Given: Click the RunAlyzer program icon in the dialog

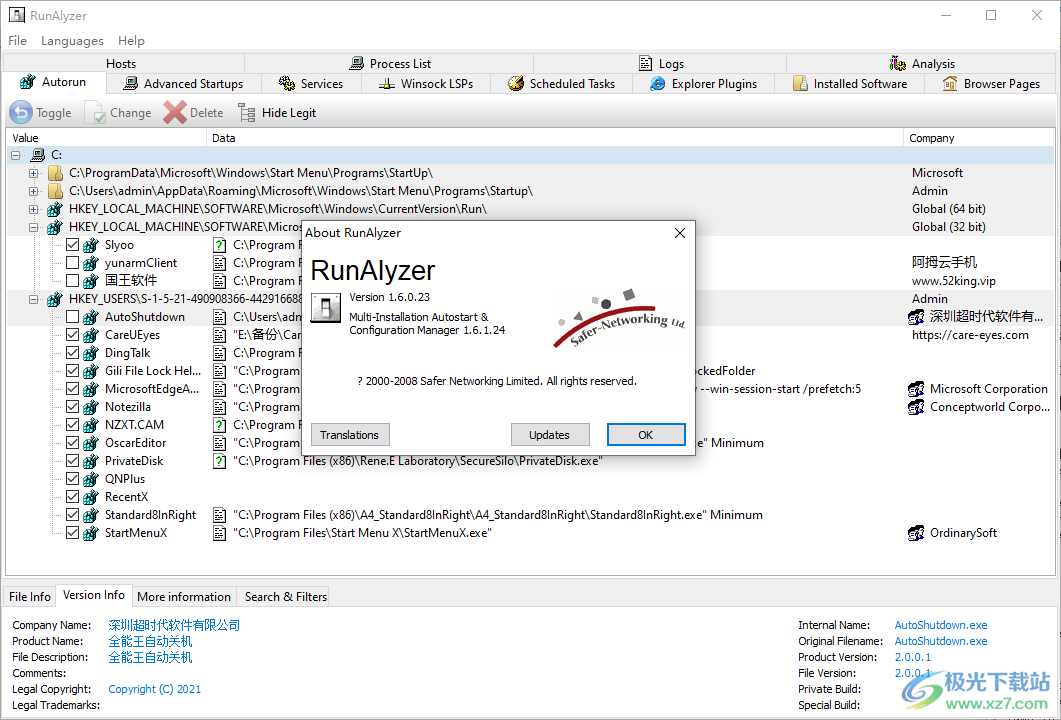Looking at the screenshot, I should pos(324,308).
